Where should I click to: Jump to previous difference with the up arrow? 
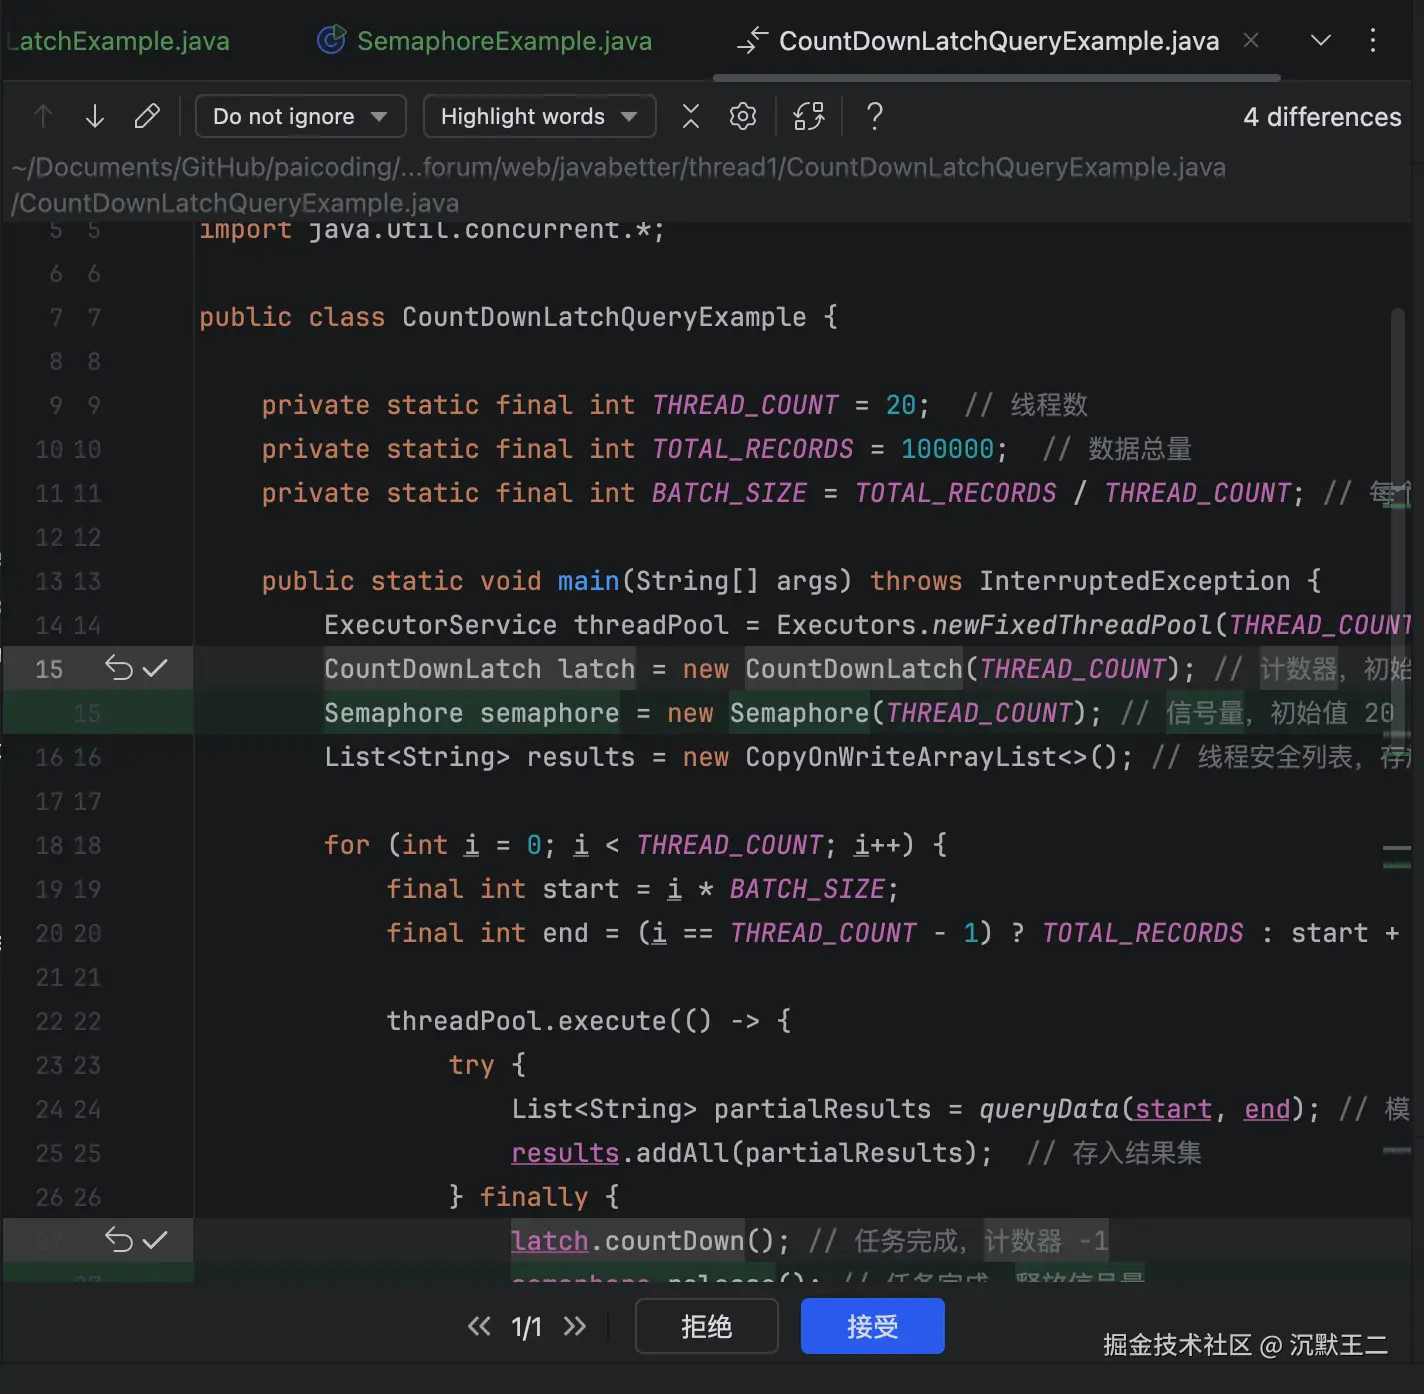pos(43,116)
